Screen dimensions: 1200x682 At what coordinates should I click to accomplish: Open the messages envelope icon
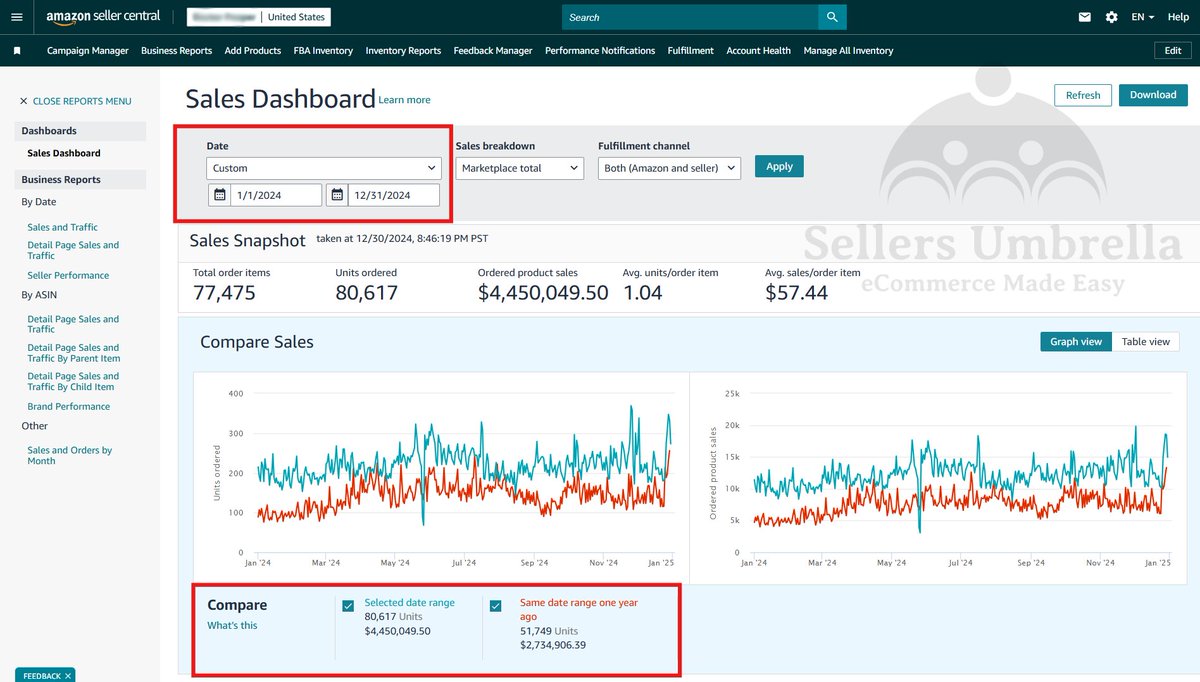pyautogui.click(x=1084, y=17)
